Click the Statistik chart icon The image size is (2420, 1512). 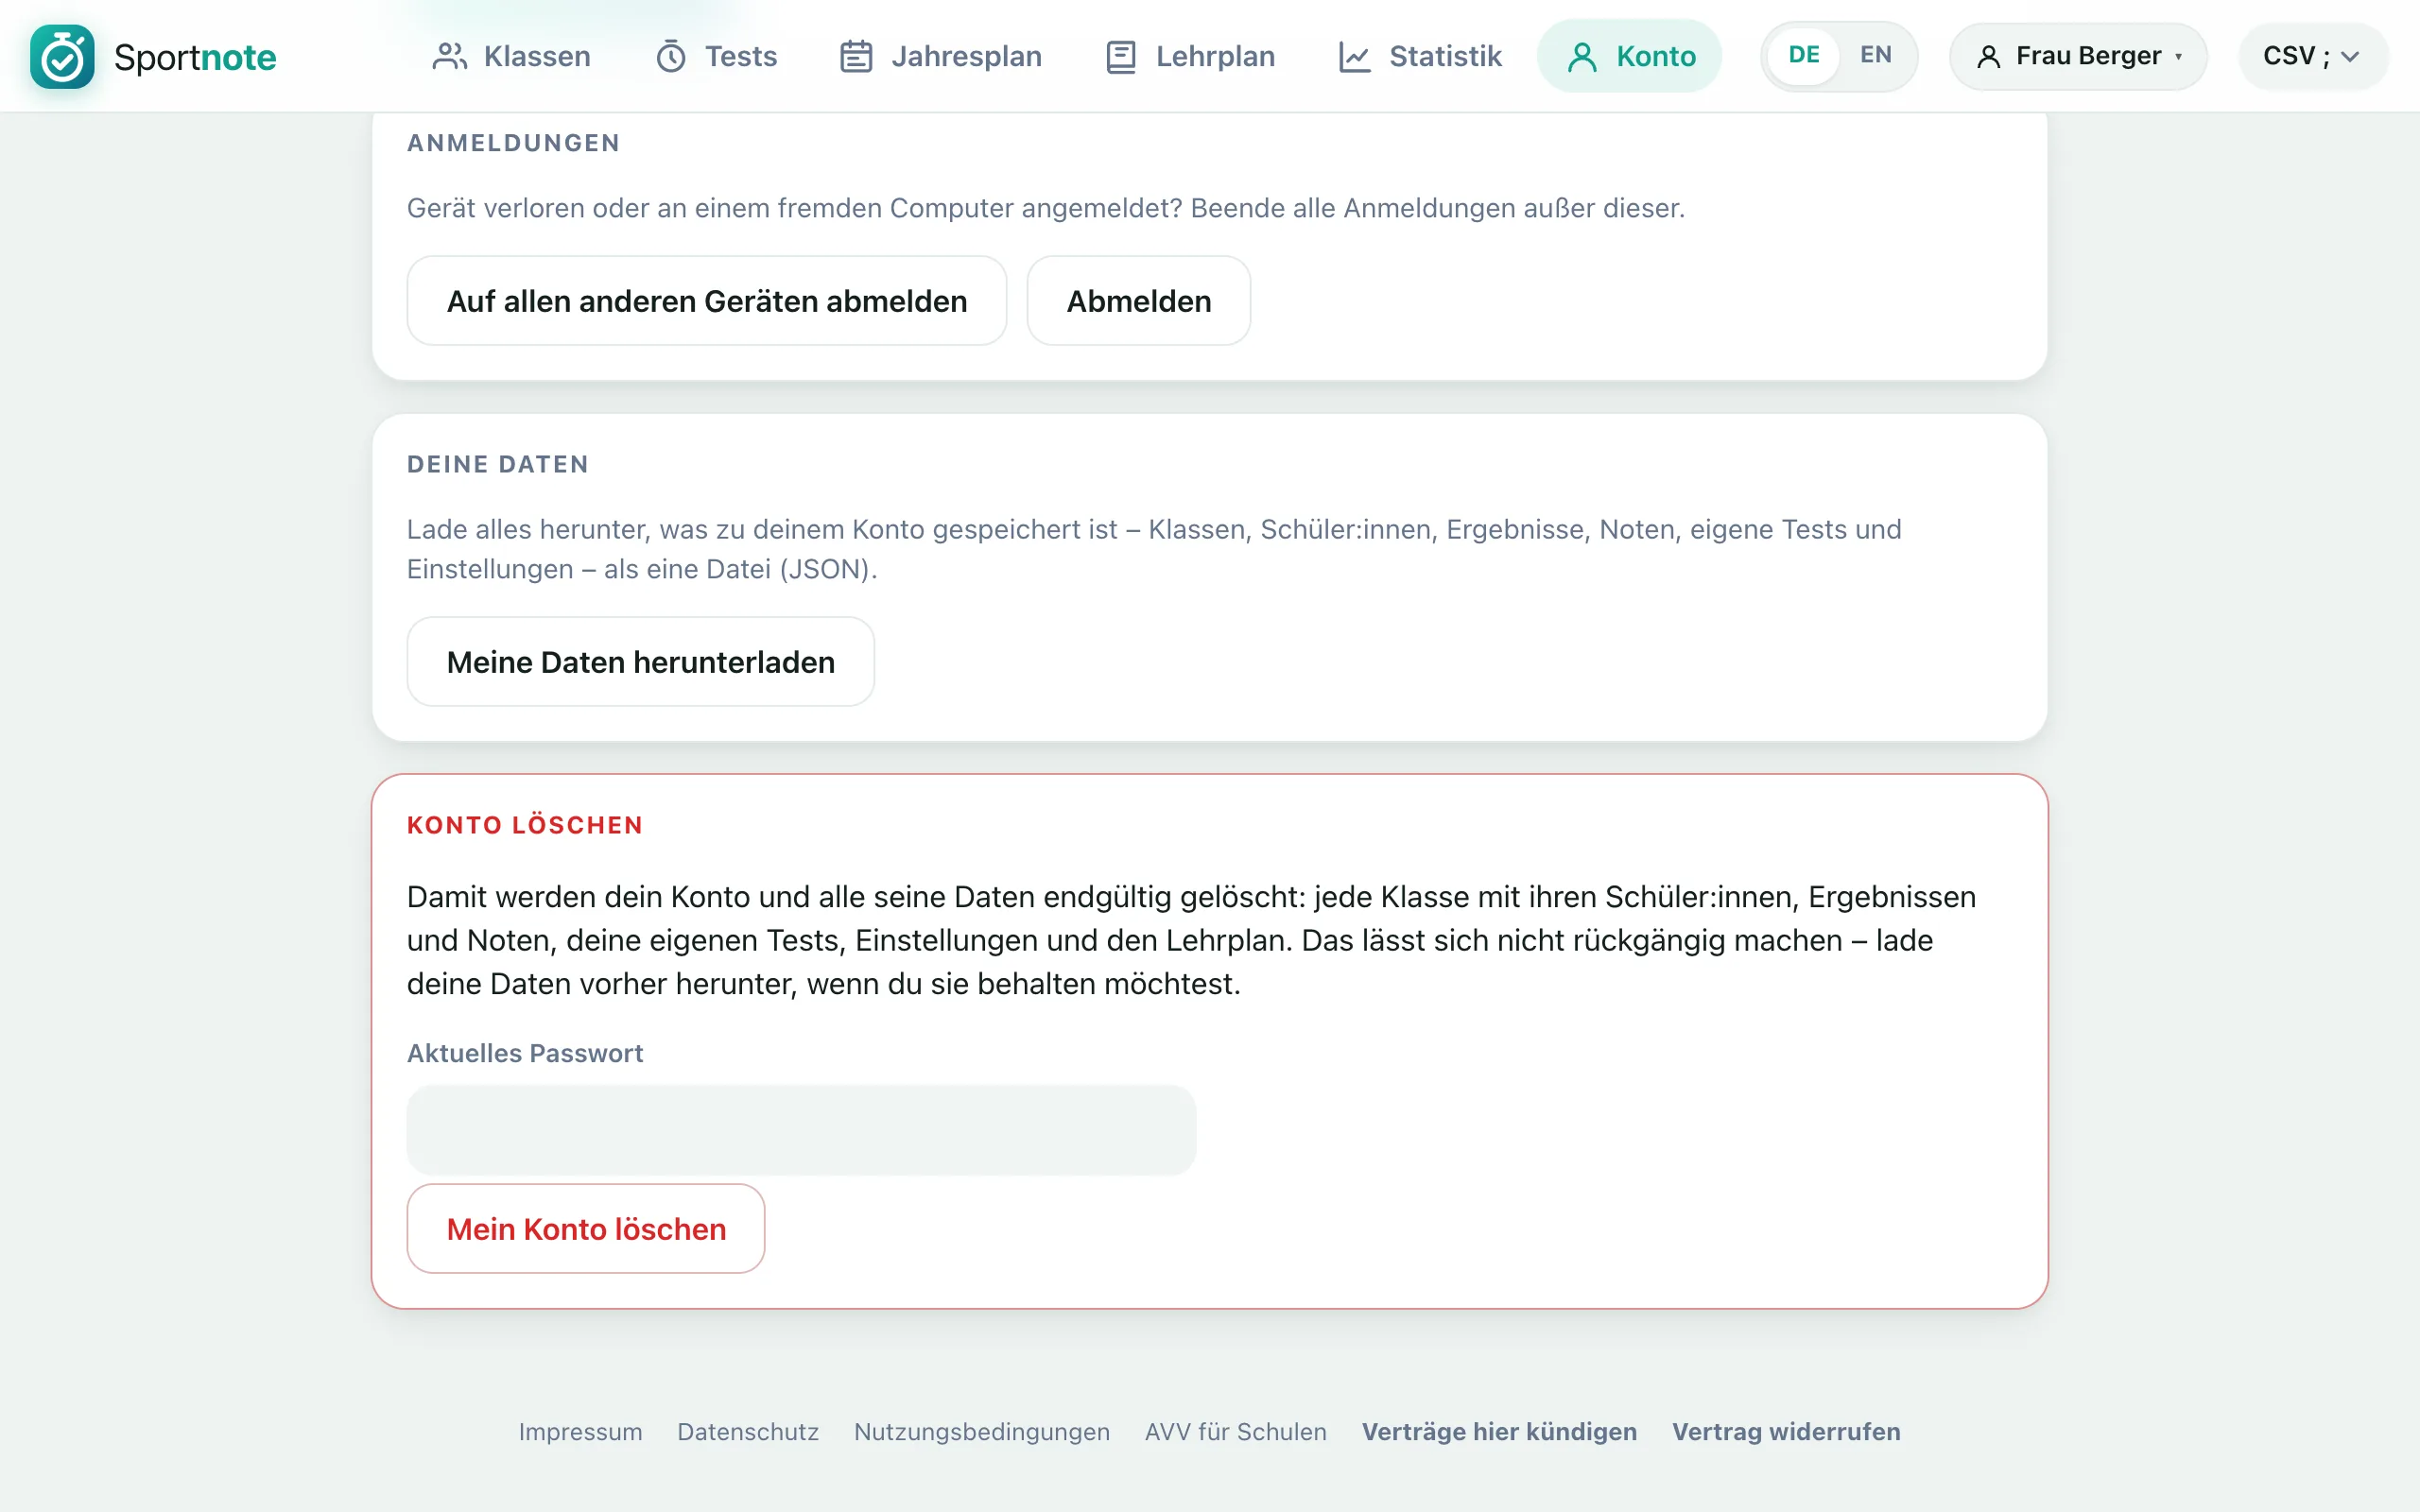click(x=1354, y=57)
